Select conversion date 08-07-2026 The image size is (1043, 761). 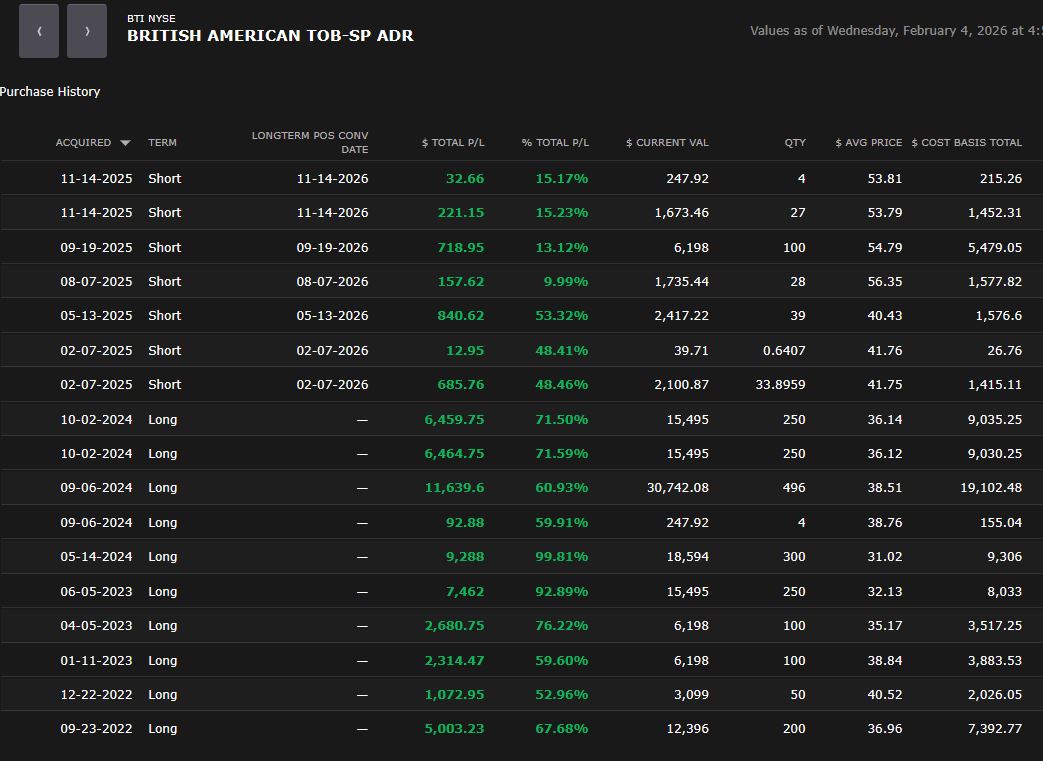point(333,281)
